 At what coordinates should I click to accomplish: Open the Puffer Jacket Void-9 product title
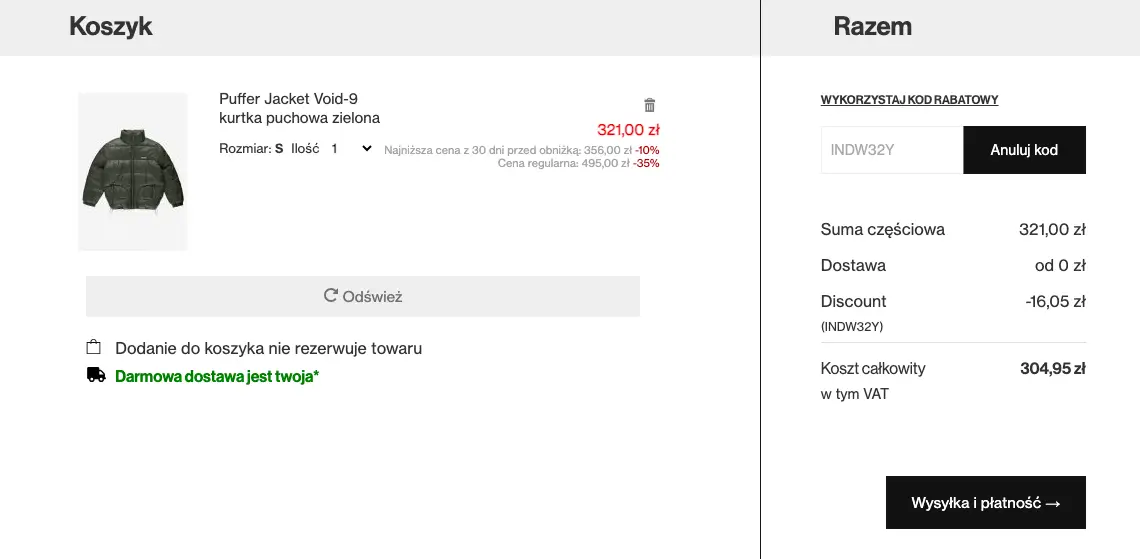pos(288,99)
